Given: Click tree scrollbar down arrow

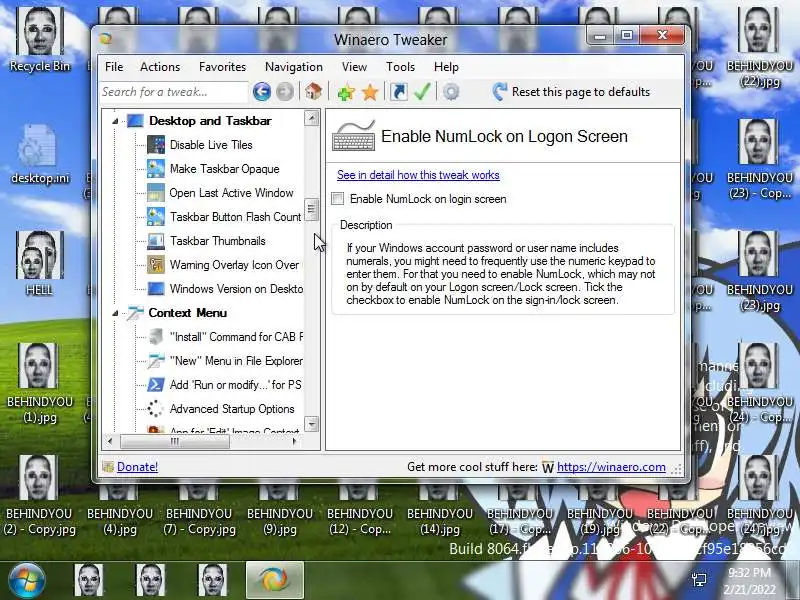Looking at the screenshot, I should (x=312, y=424).
